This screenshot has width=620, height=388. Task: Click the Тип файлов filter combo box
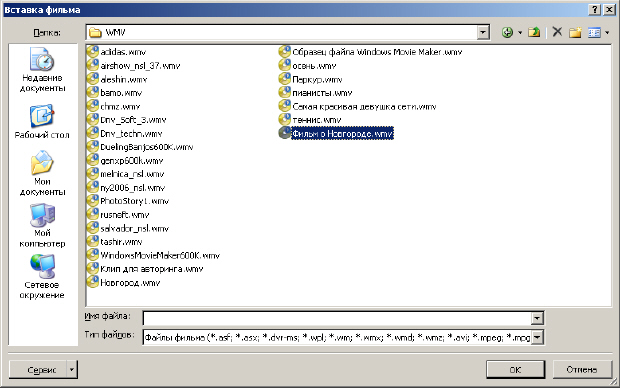pyautogui.click(x=343, y=337)
